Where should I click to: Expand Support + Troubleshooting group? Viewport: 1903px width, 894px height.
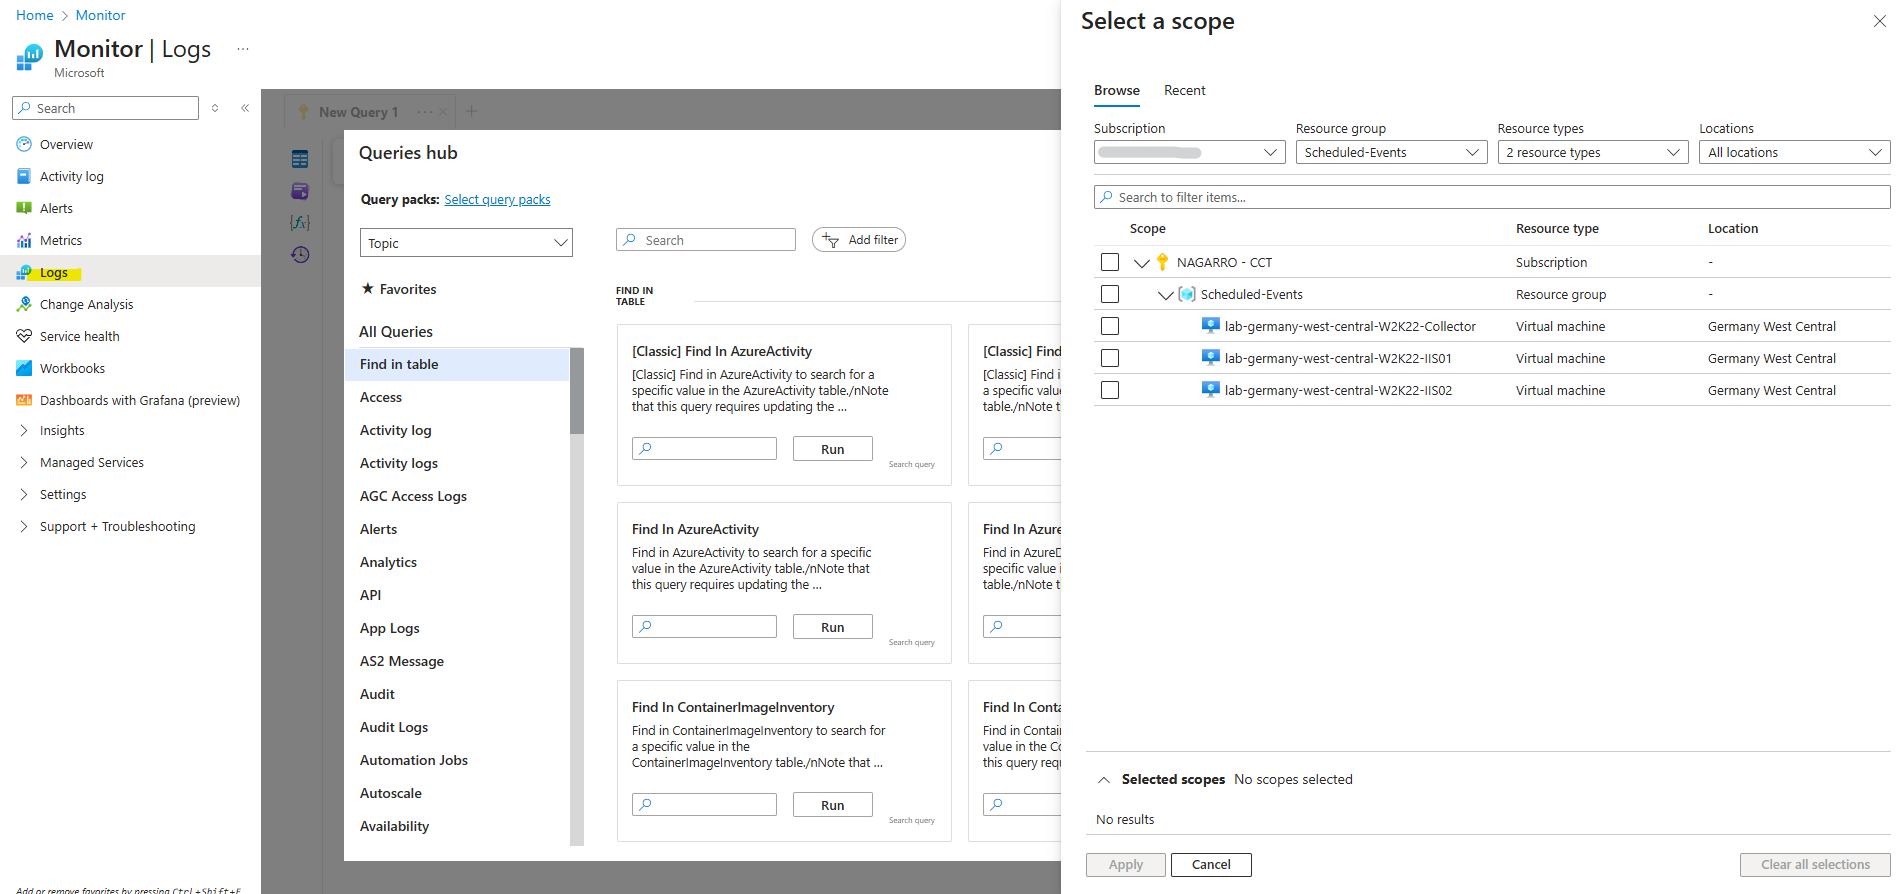point(24,526)
